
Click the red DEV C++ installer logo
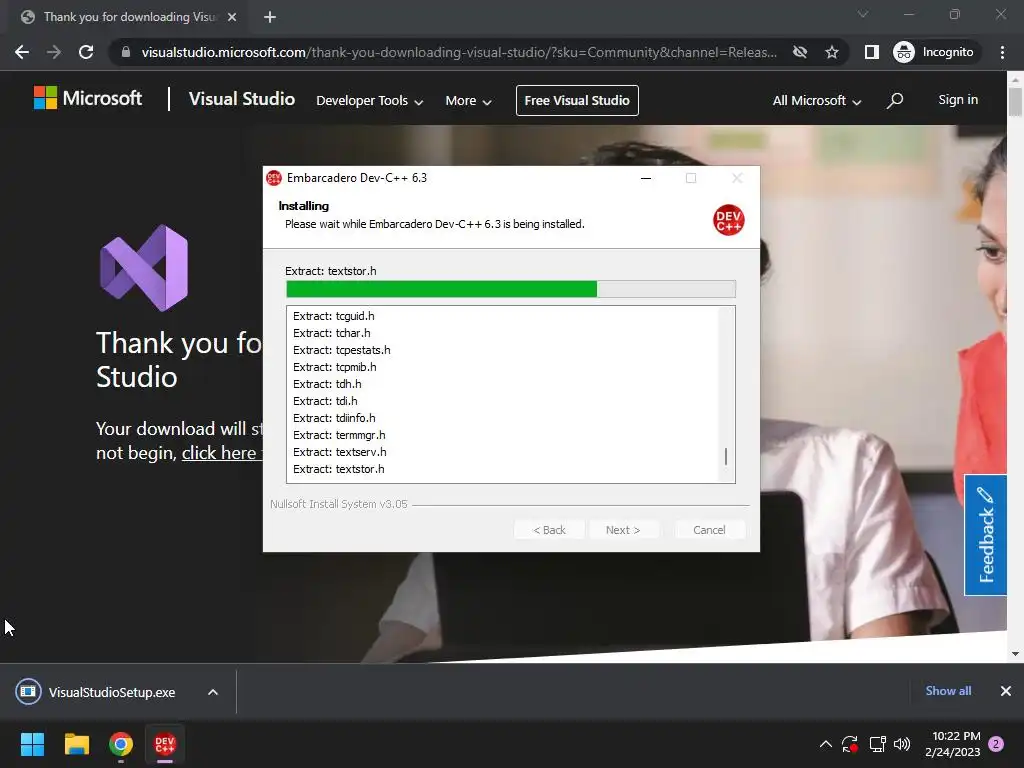click(x=728, y=219)
